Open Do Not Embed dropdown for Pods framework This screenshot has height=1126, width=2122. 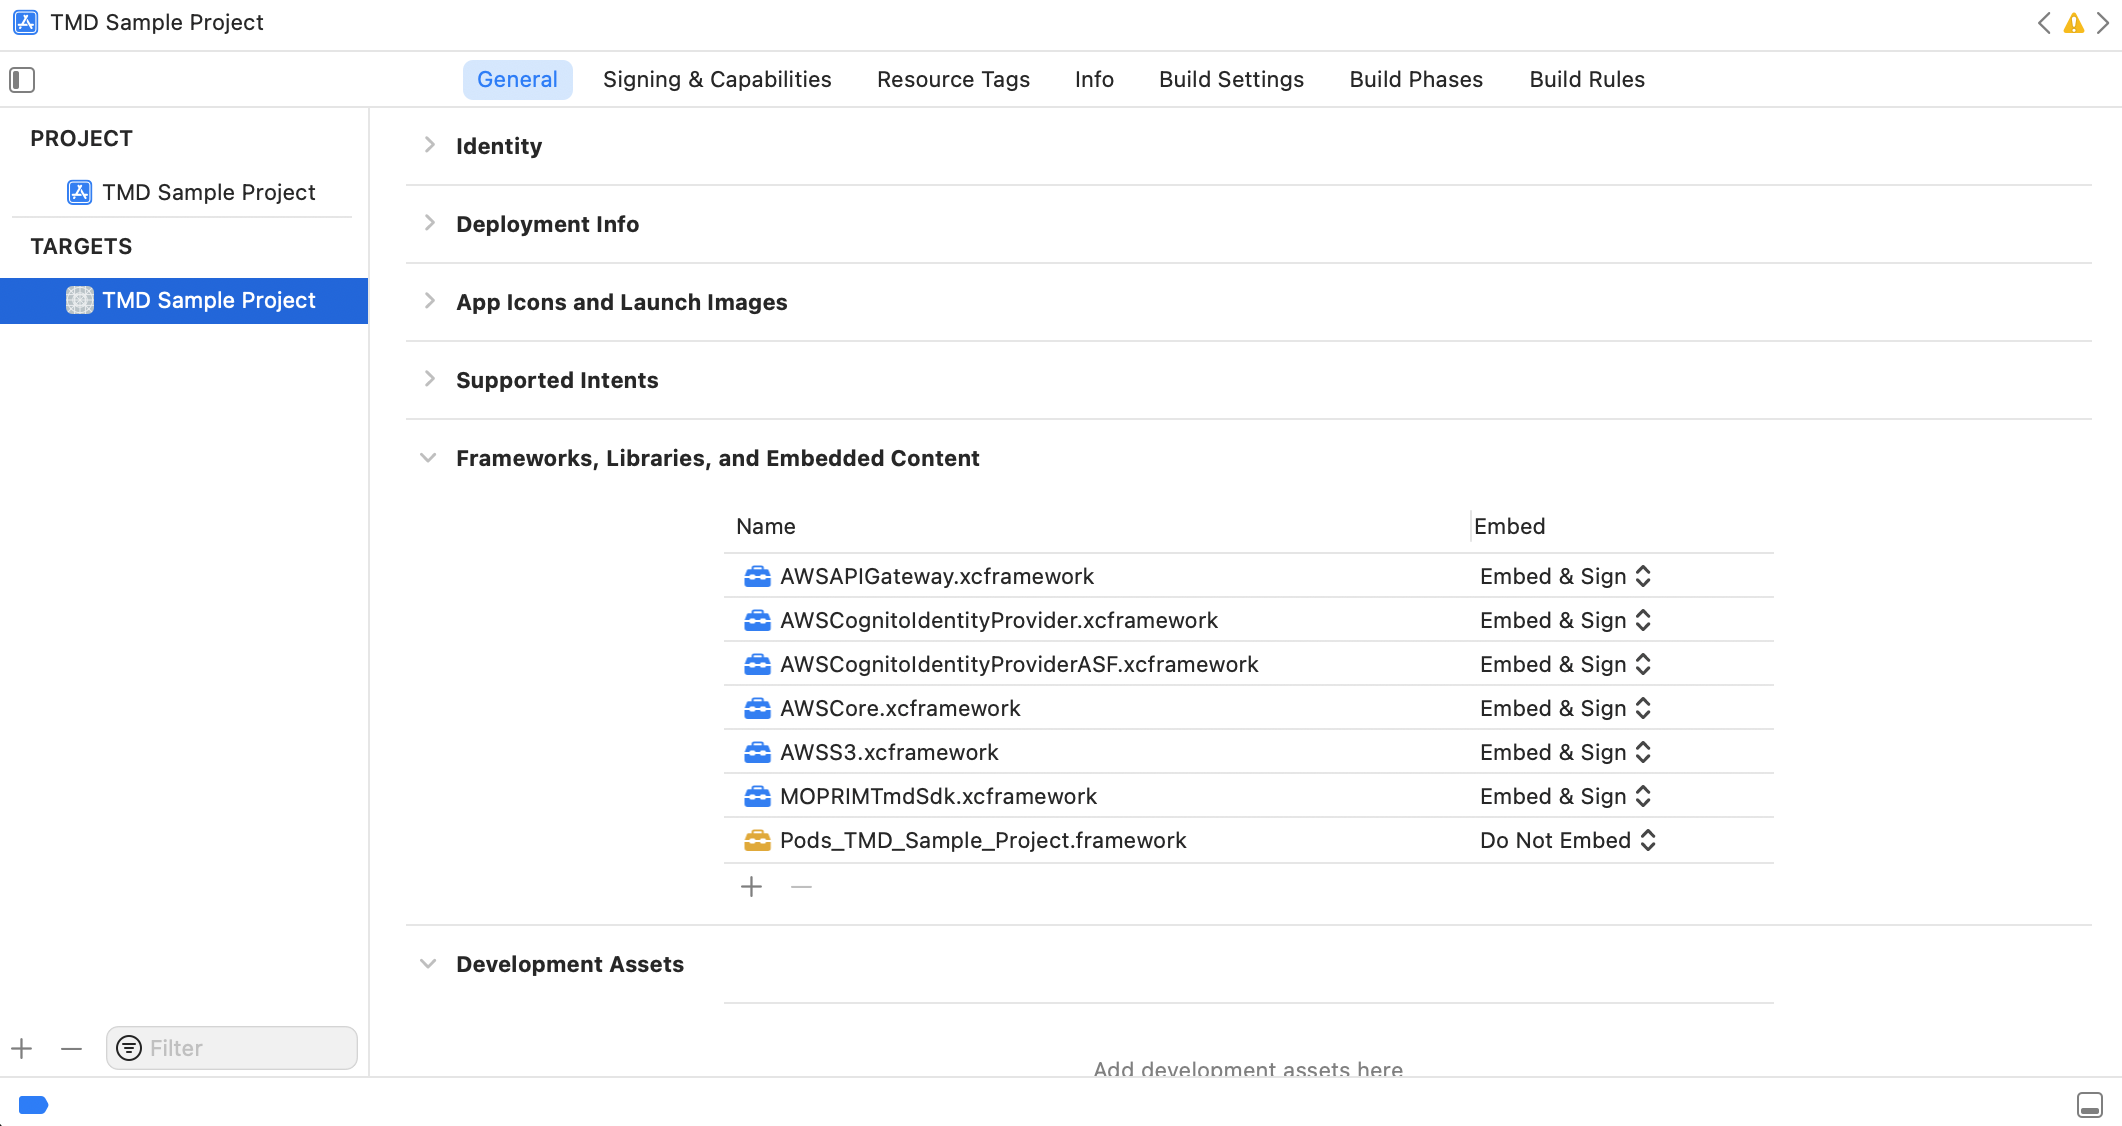1568,840
